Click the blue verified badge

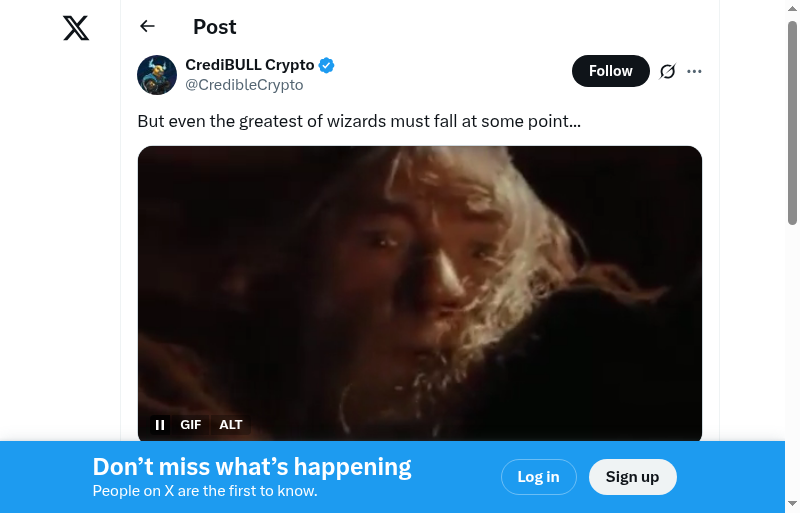click(x=327, y=65)
